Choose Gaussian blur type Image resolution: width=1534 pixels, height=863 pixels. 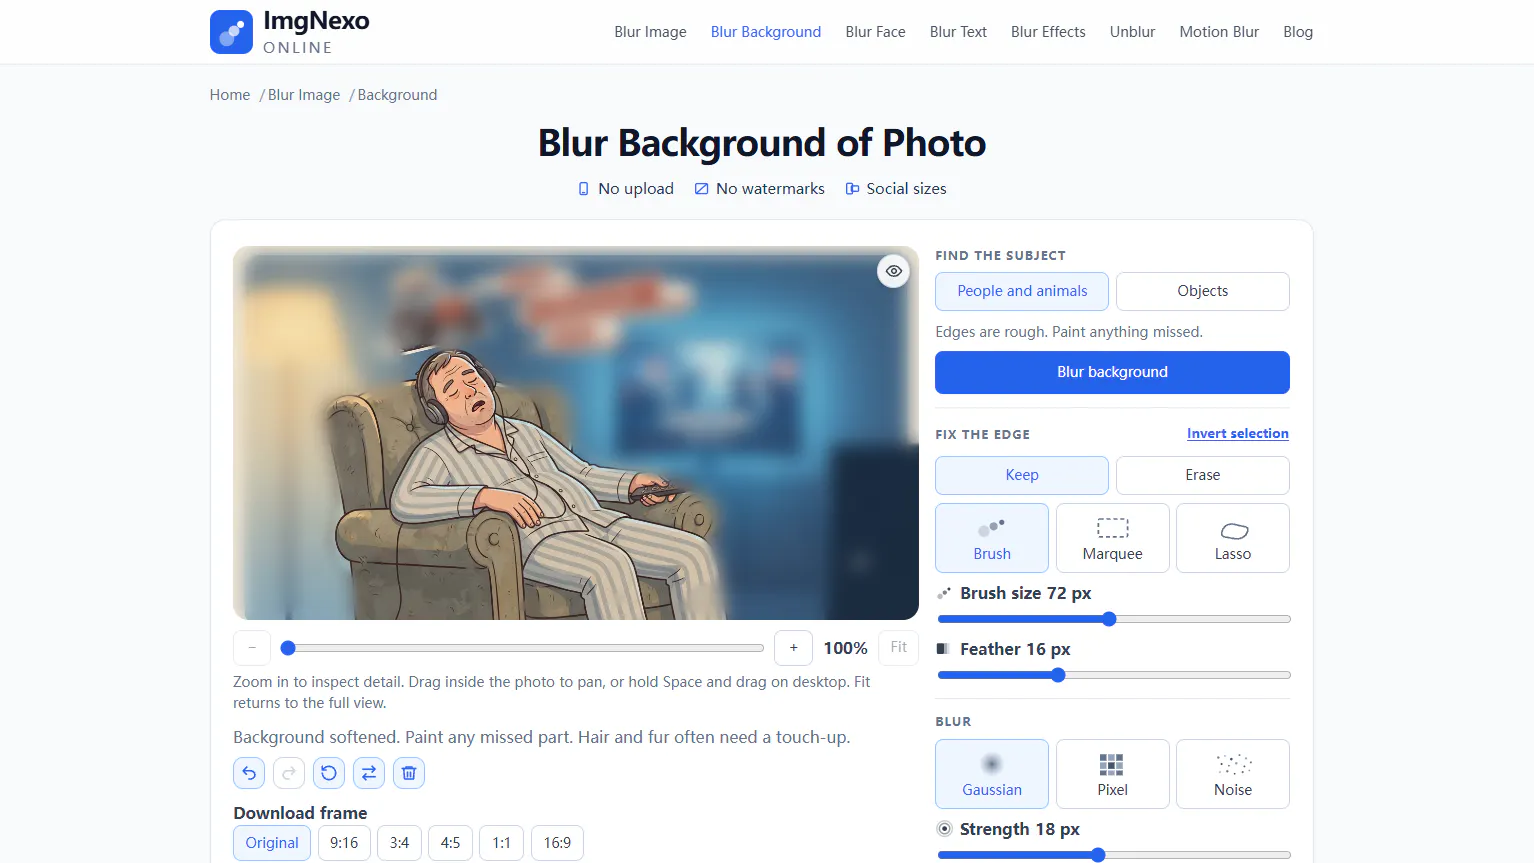pos(992,774)
